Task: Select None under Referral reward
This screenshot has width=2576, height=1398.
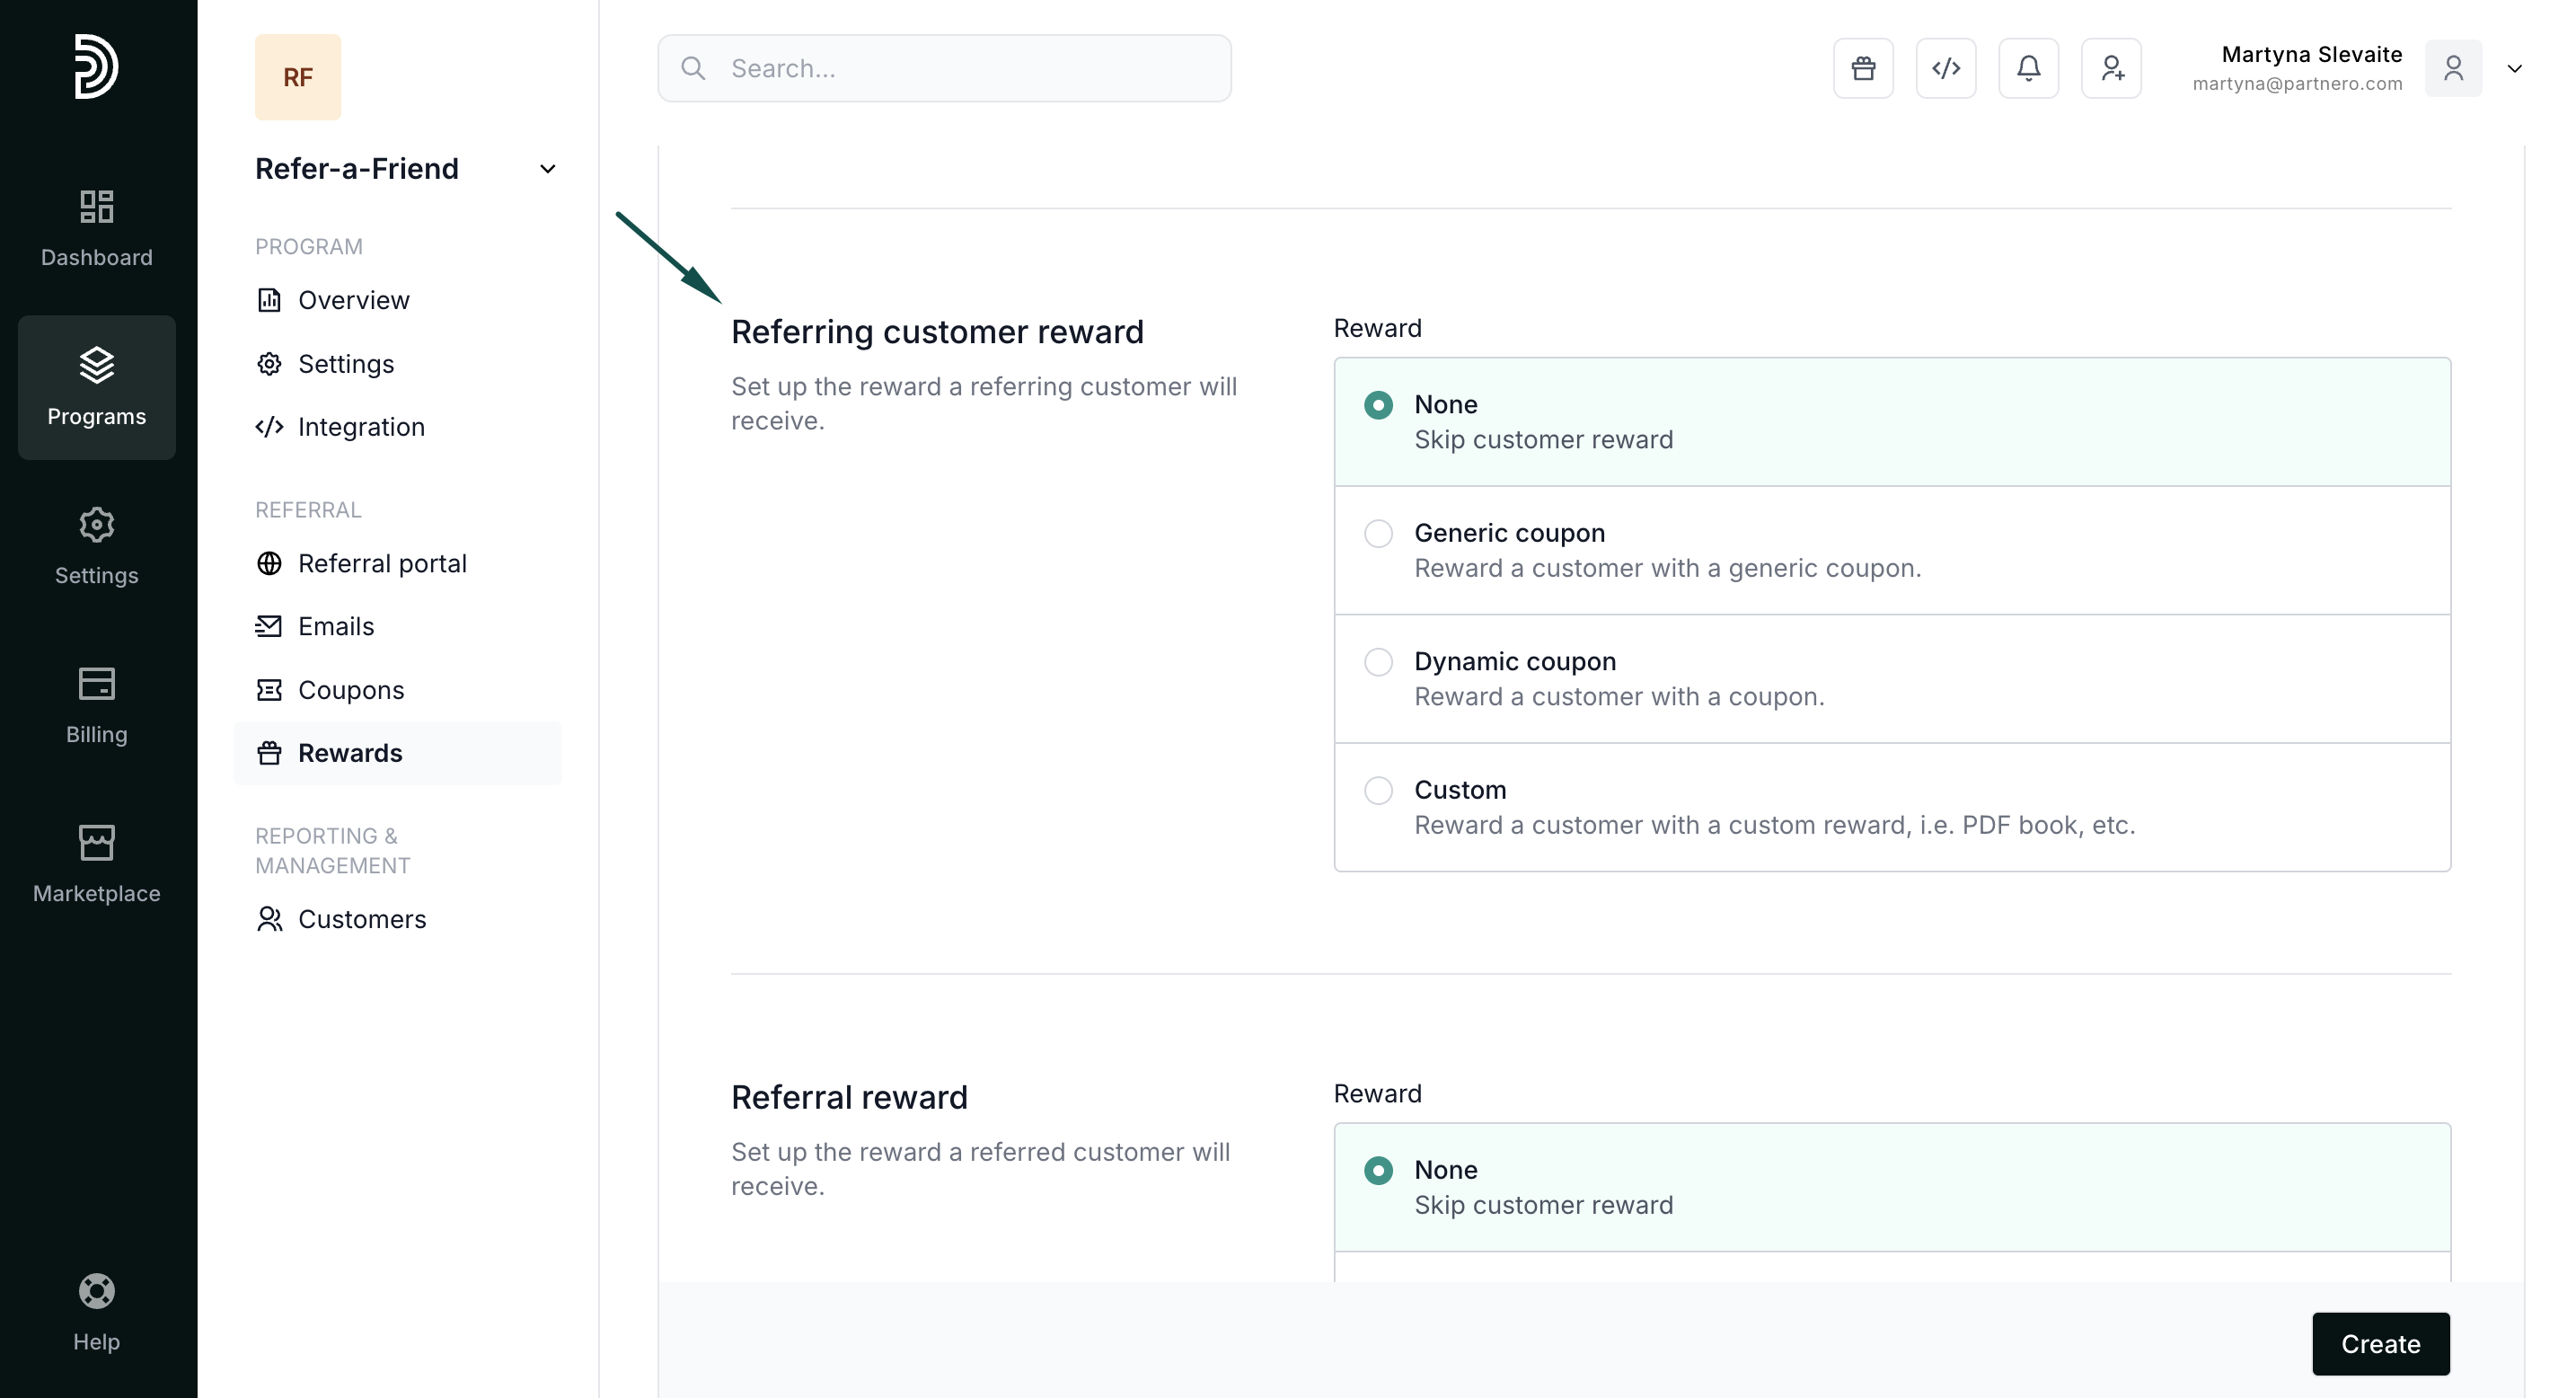Action: click(x=1378, y=1170)
